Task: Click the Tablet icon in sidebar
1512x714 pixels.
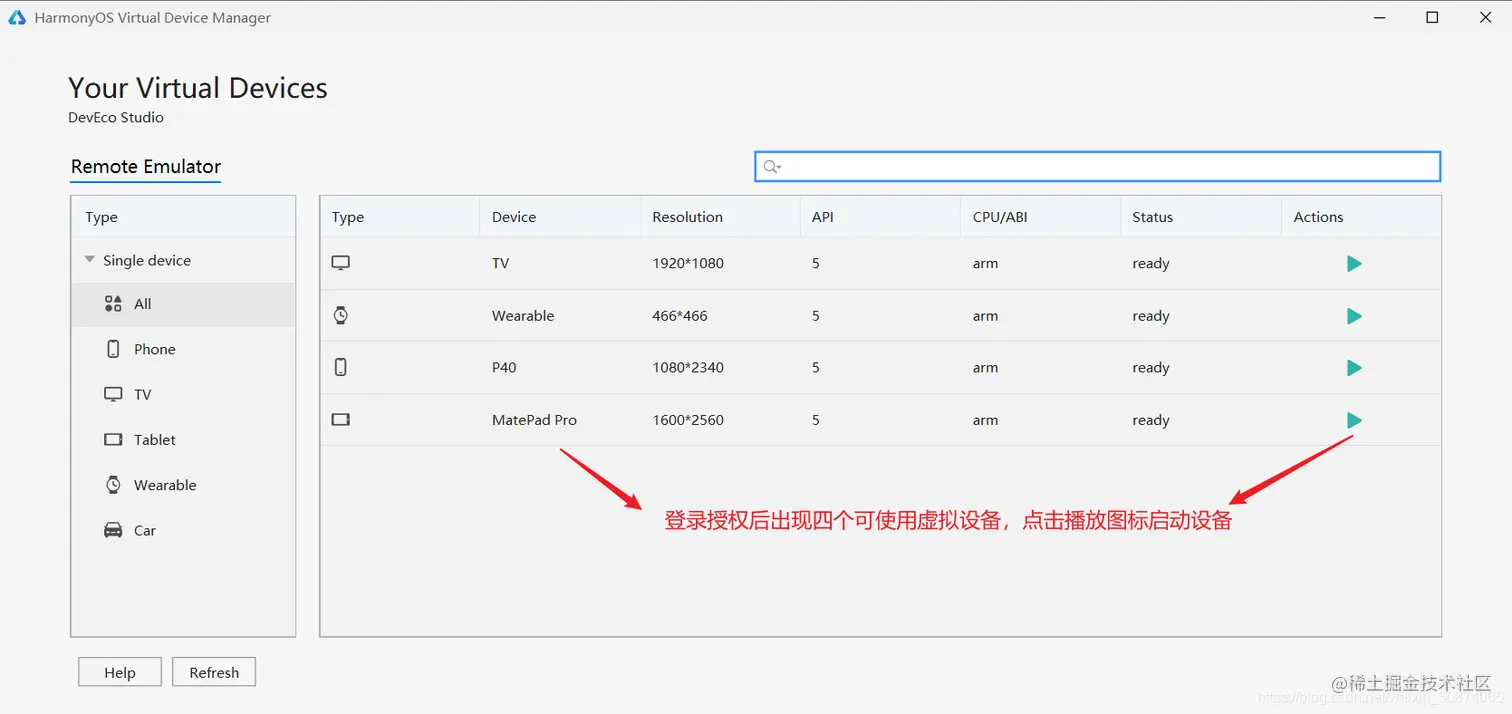Action: pyautogui.click(x=113, y=440)
